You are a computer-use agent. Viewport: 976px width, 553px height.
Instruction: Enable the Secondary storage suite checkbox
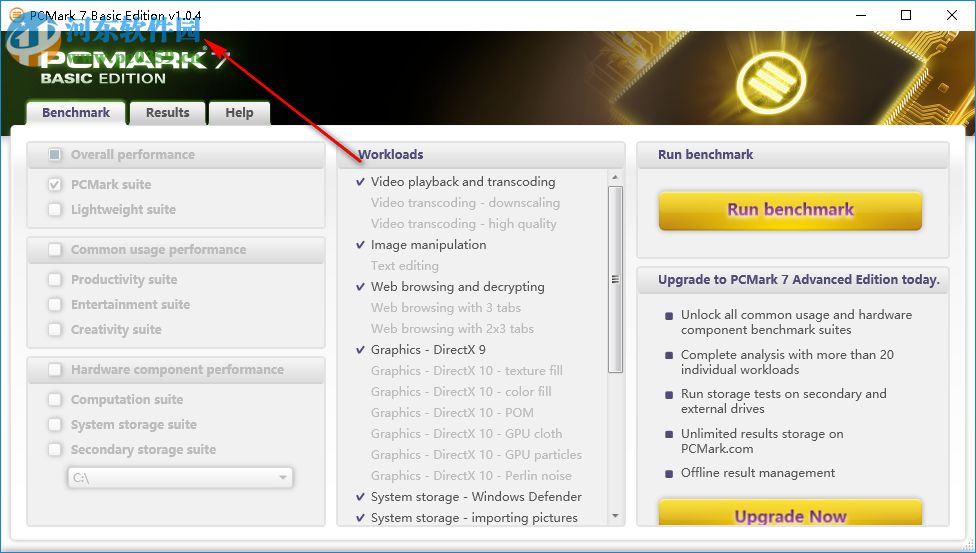(x=55, y=450)
